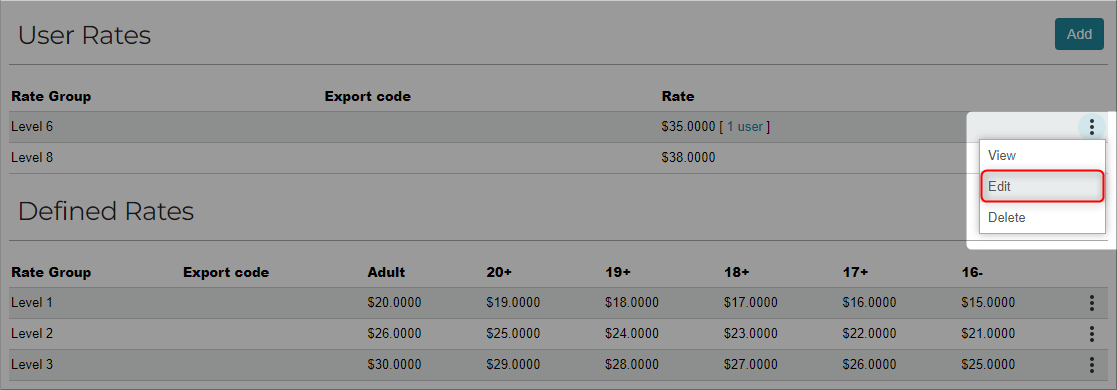
Task: Open the kebab menu for Level 2
Action: tap(1091, 334)
